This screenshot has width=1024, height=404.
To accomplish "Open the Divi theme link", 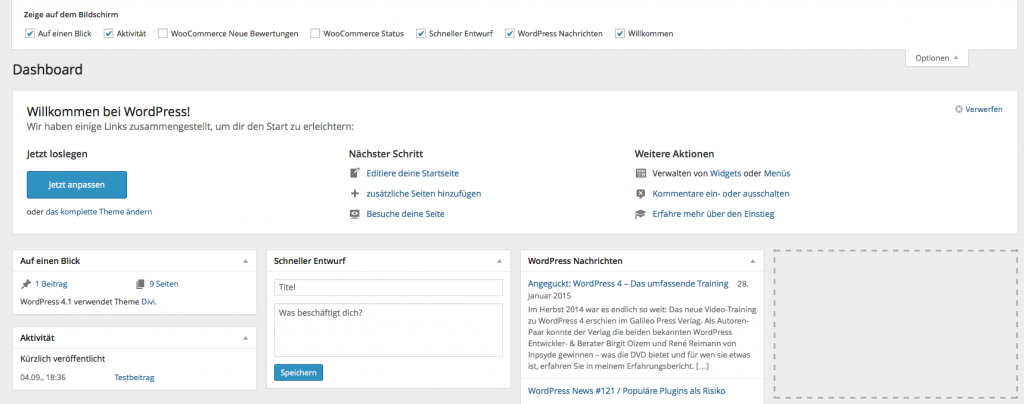I will (148, 302).
